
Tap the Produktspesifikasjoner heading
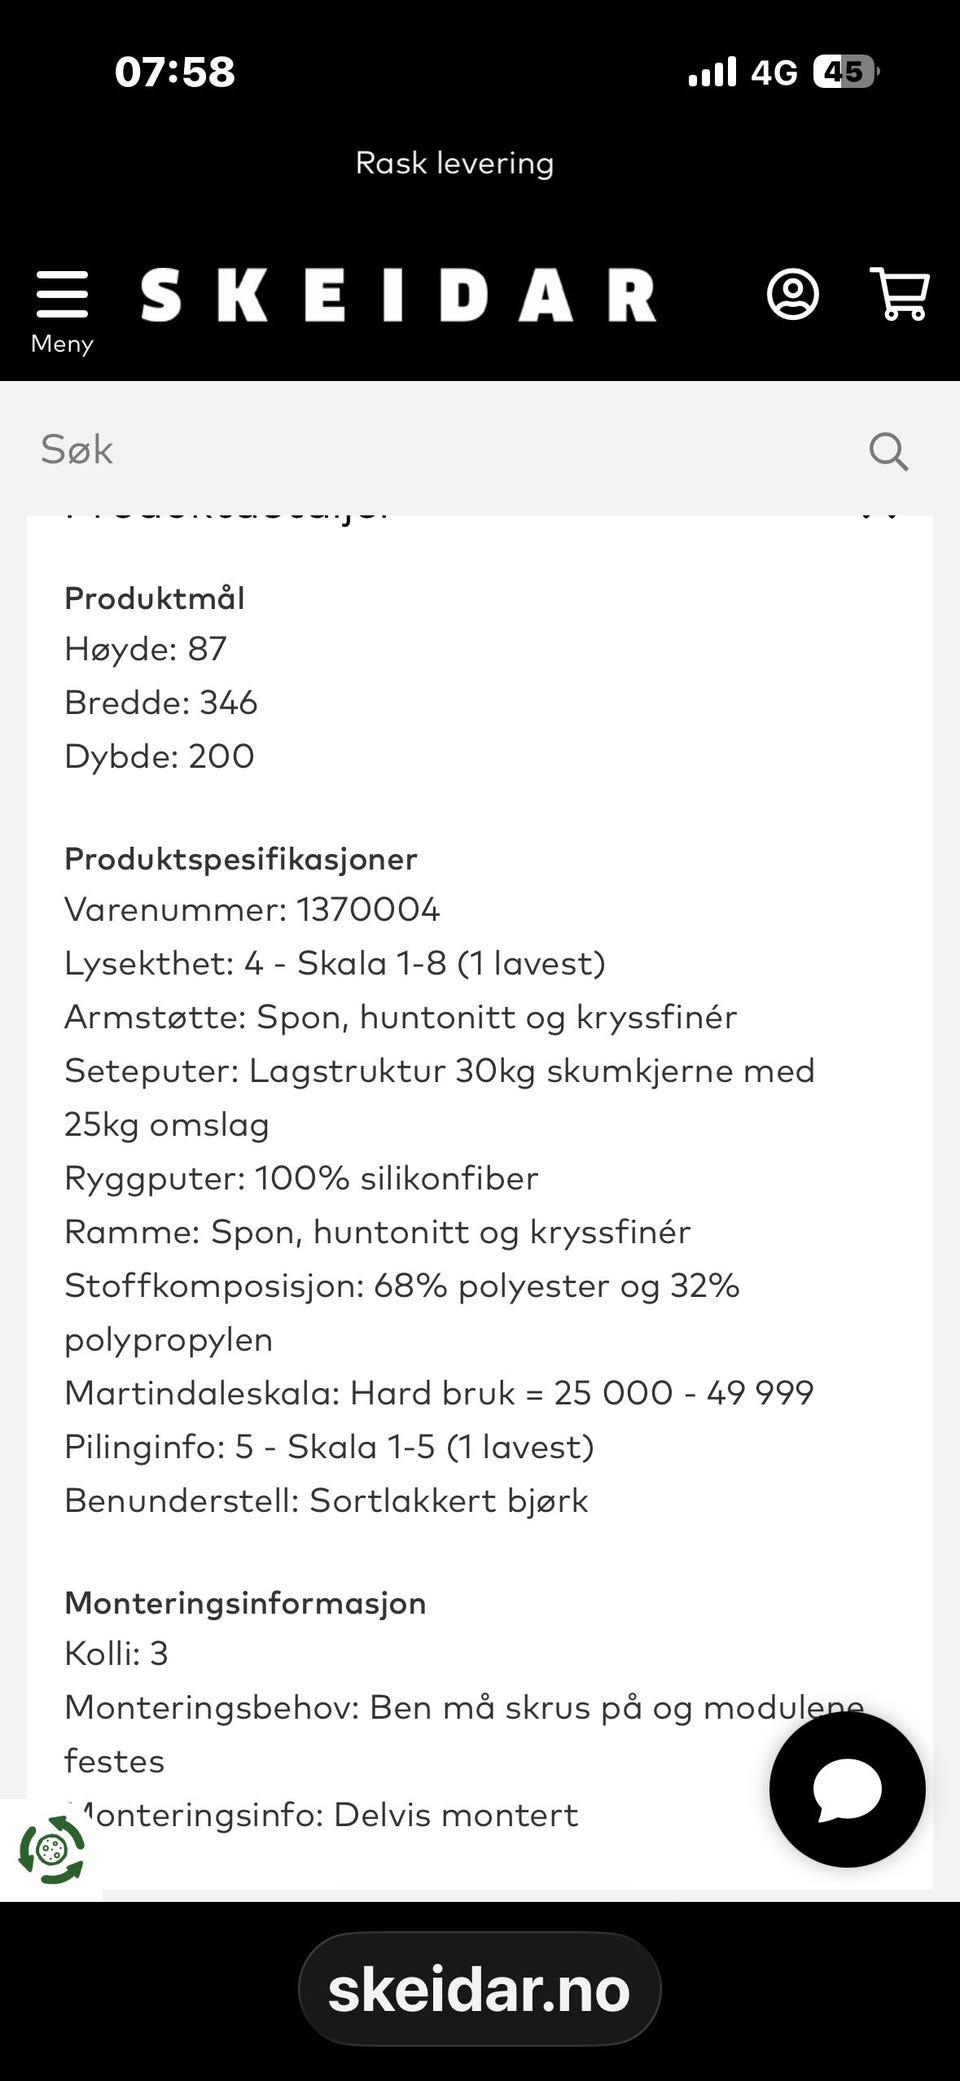[x=241, y=859]
